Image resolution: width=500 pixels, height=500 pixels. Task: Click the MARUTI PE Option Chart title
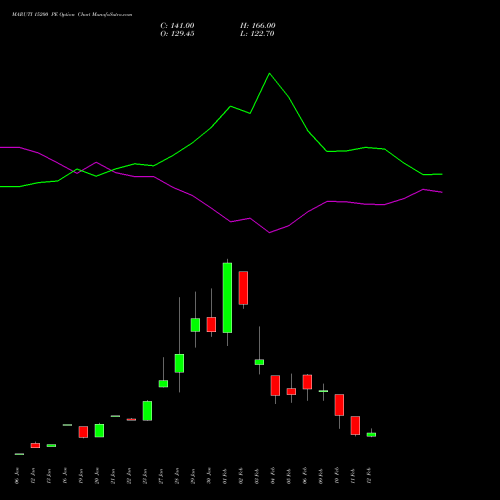tap(72, 15)
